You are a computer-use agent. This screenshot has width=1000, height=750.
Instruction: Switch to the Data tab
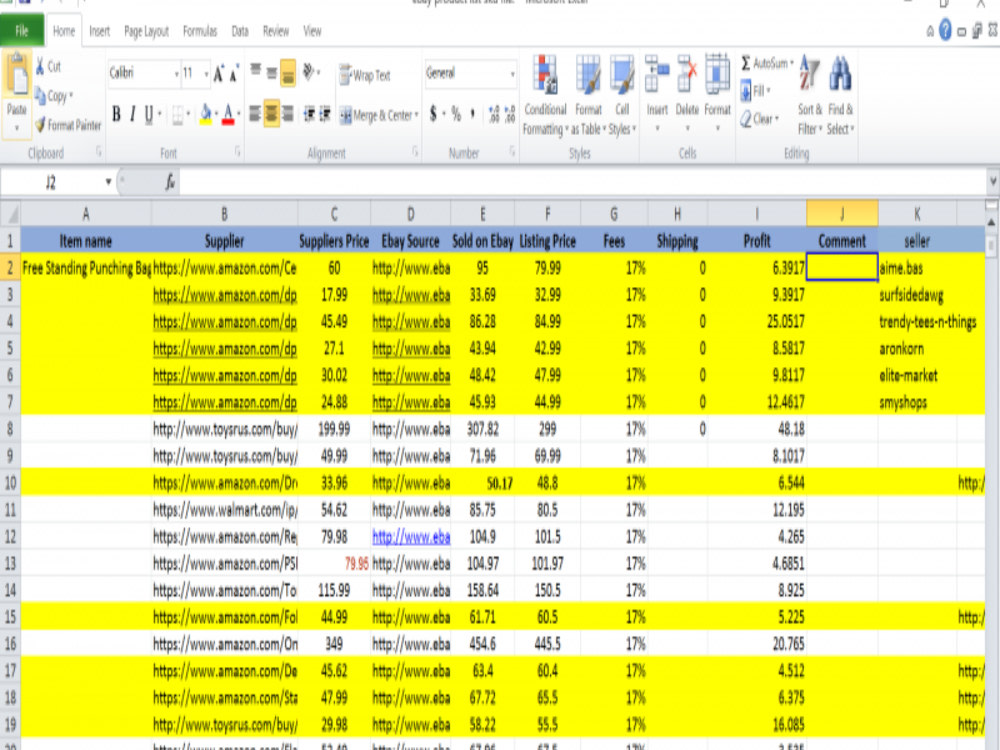(x=240, y=31)
